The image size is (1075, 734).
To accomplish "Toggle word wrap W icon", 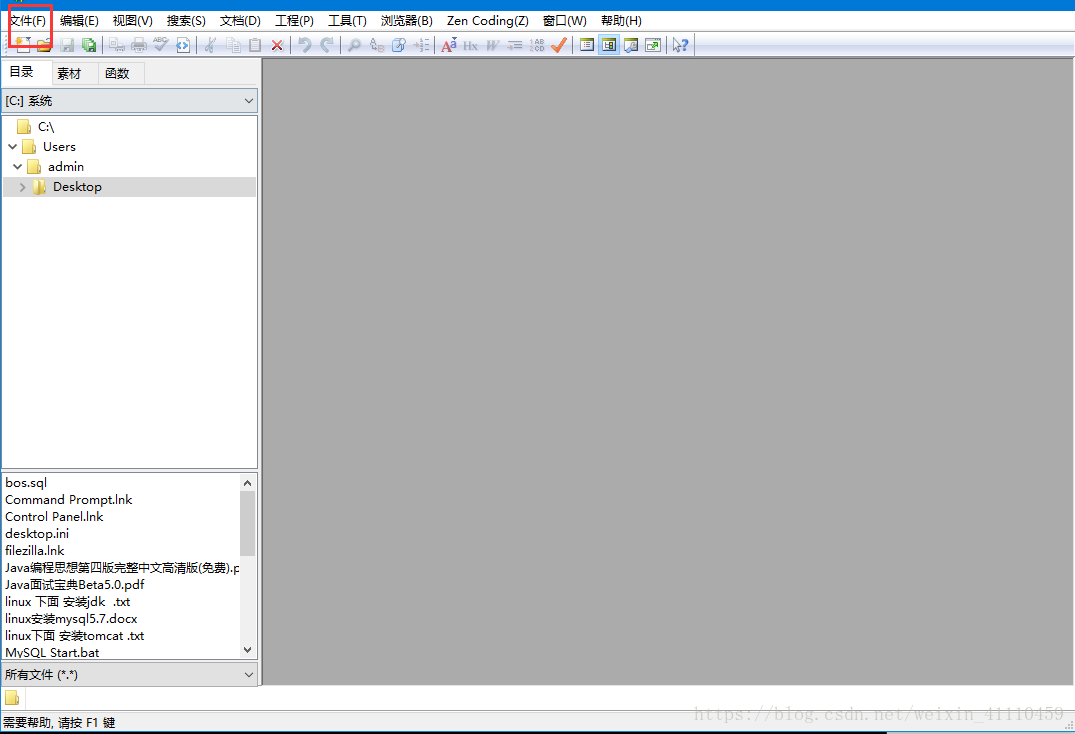I will [493, 45].
